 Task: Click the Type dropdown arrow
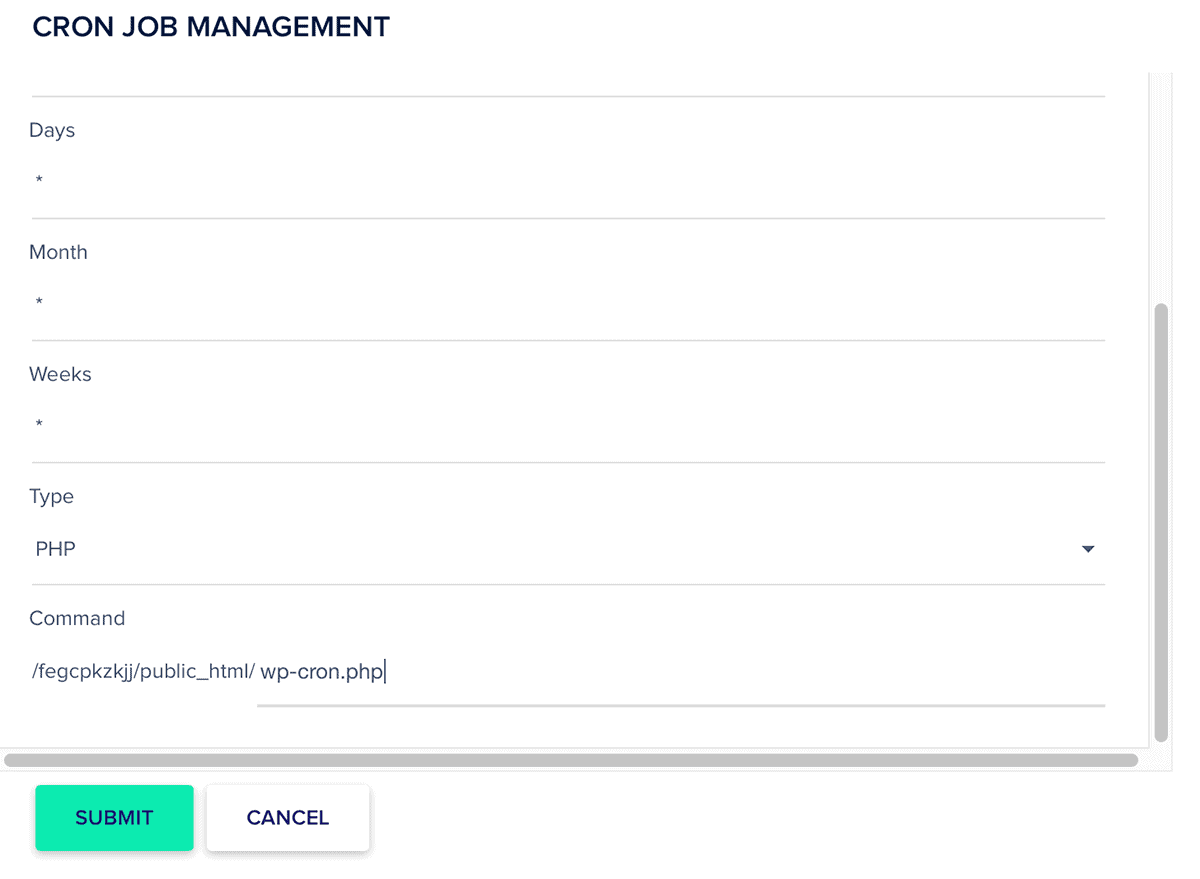point(1088,549)
